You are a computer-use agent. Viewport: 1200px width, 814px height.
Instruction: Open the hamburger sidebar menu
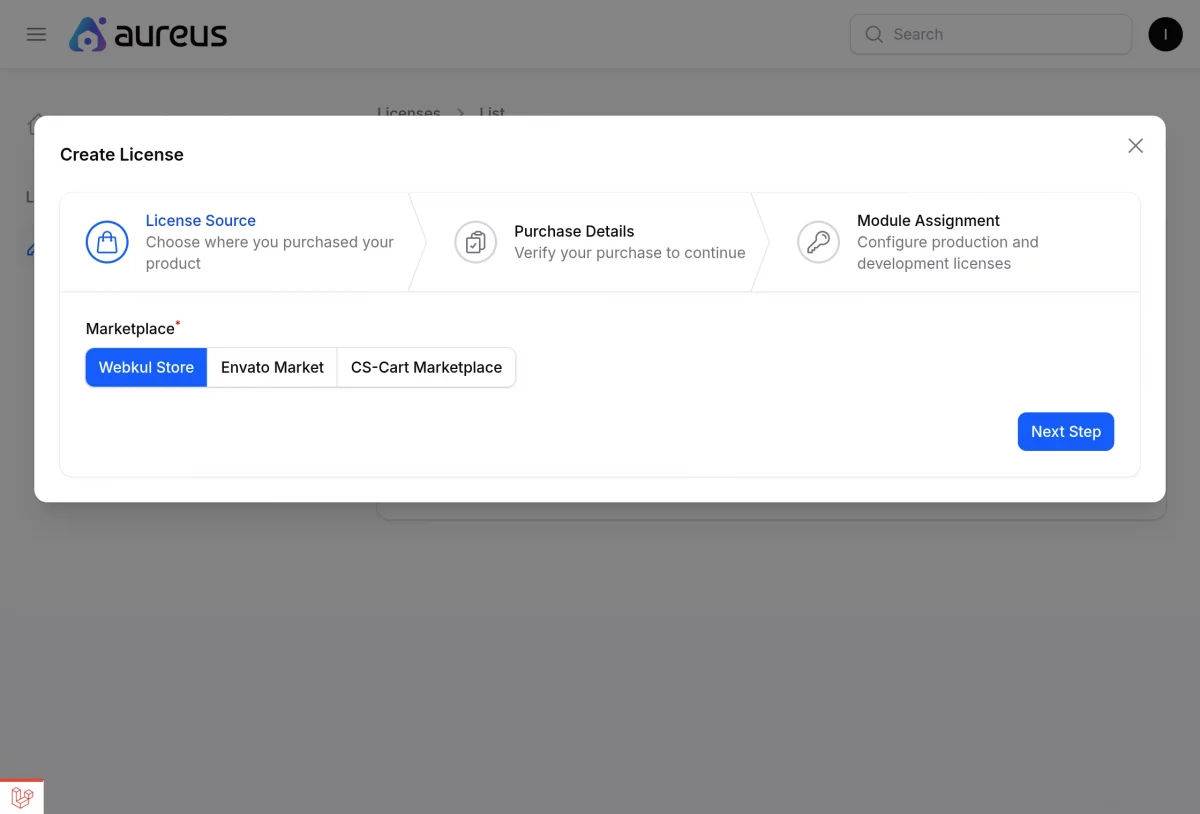pyautogui.click(x=36, y=34)
